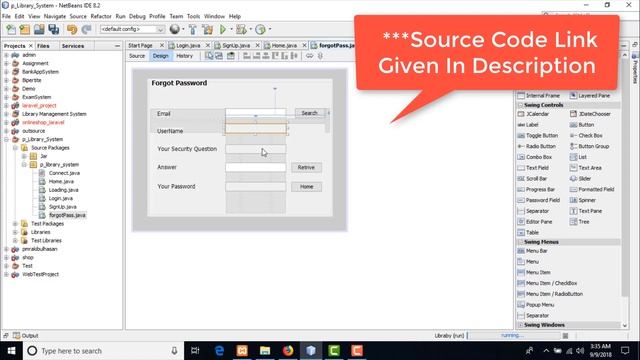Screen dimensions: 640x360
Task: Expand the Libraries node
Action: pyautogui.click(x=15, y=232)
